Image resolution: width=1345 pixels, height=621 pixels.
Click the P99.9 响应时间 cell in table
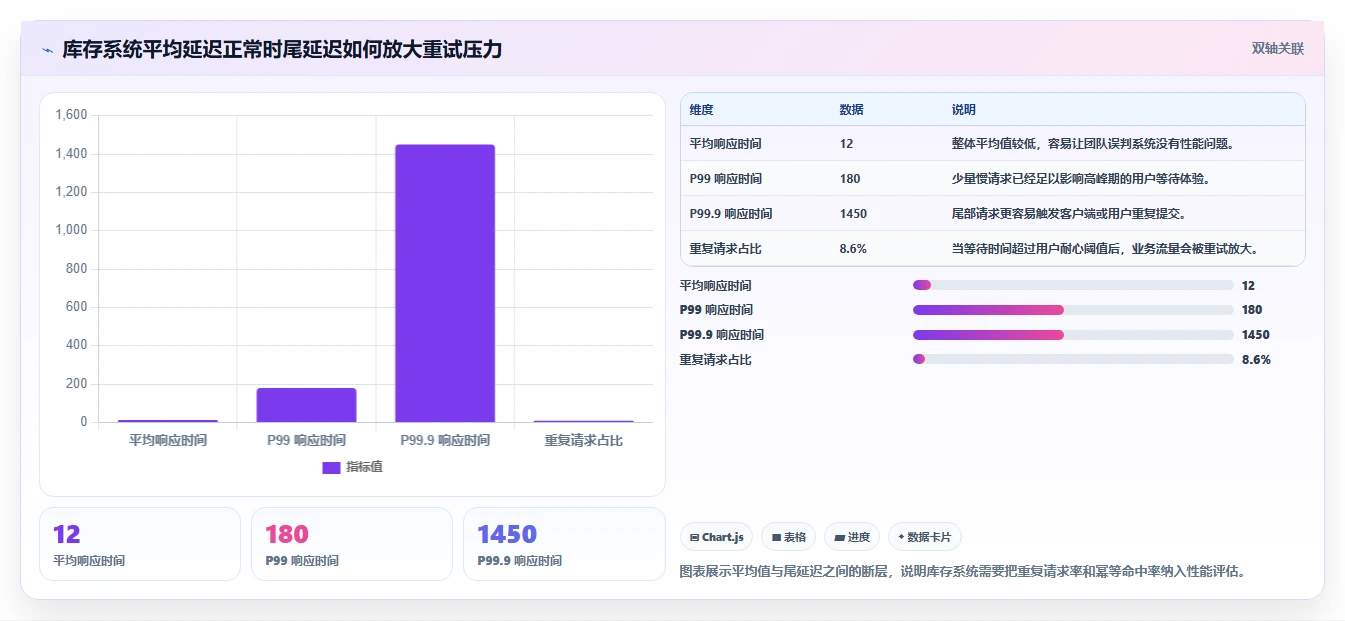click(731, 213)
